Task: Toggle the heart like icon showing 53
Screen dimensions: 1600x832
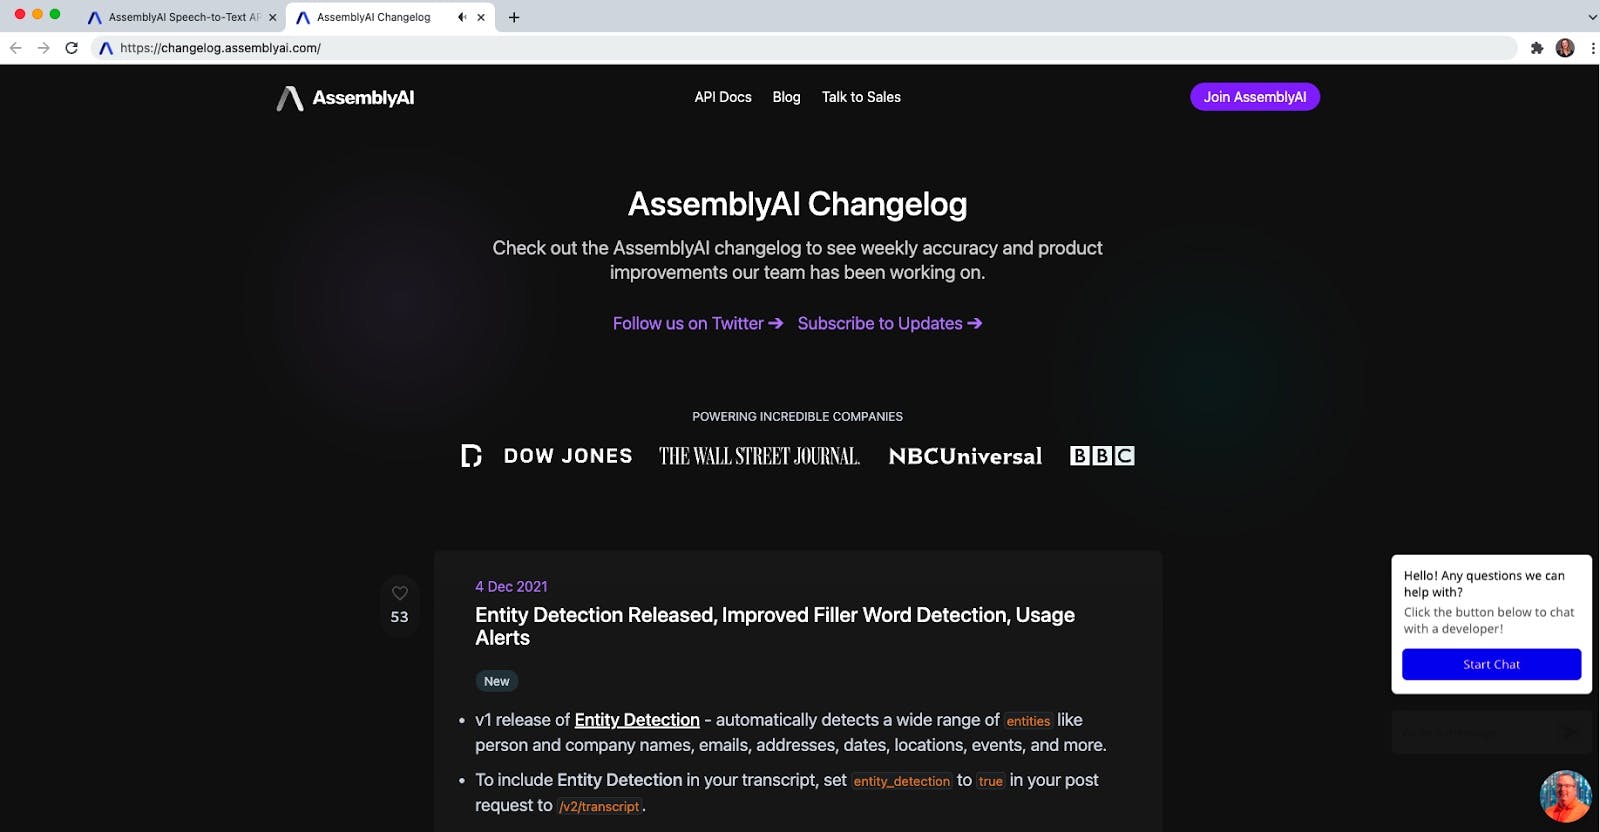Action: coord(399,592)
